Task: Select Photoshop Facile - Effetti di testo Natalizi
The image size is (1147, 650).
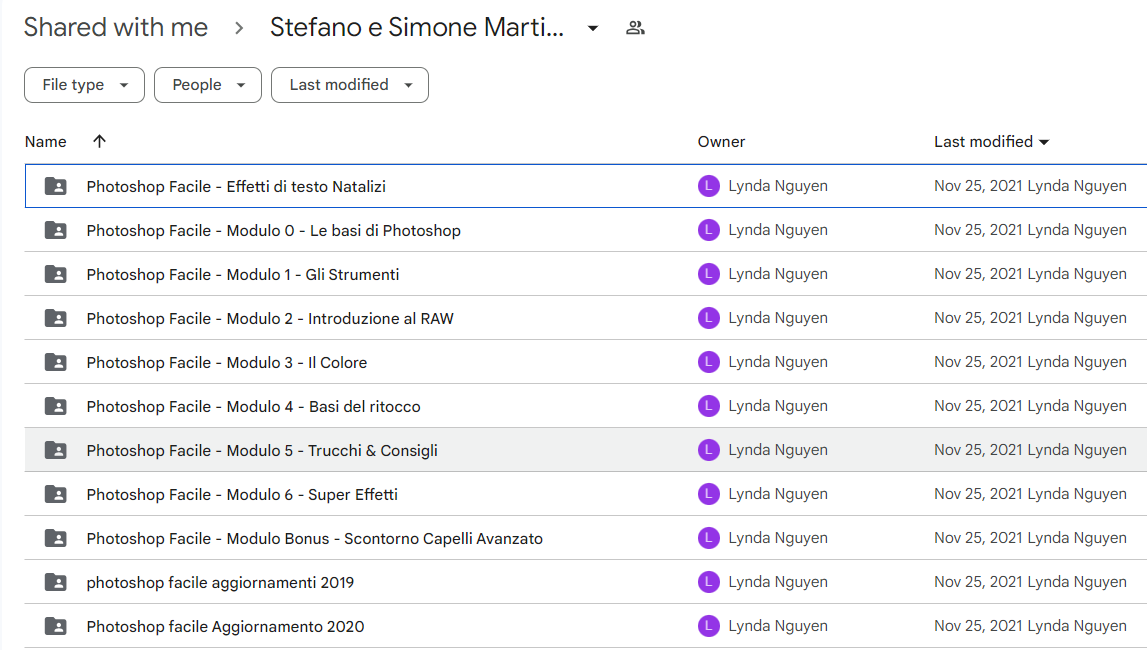Action: pos(236,186)
